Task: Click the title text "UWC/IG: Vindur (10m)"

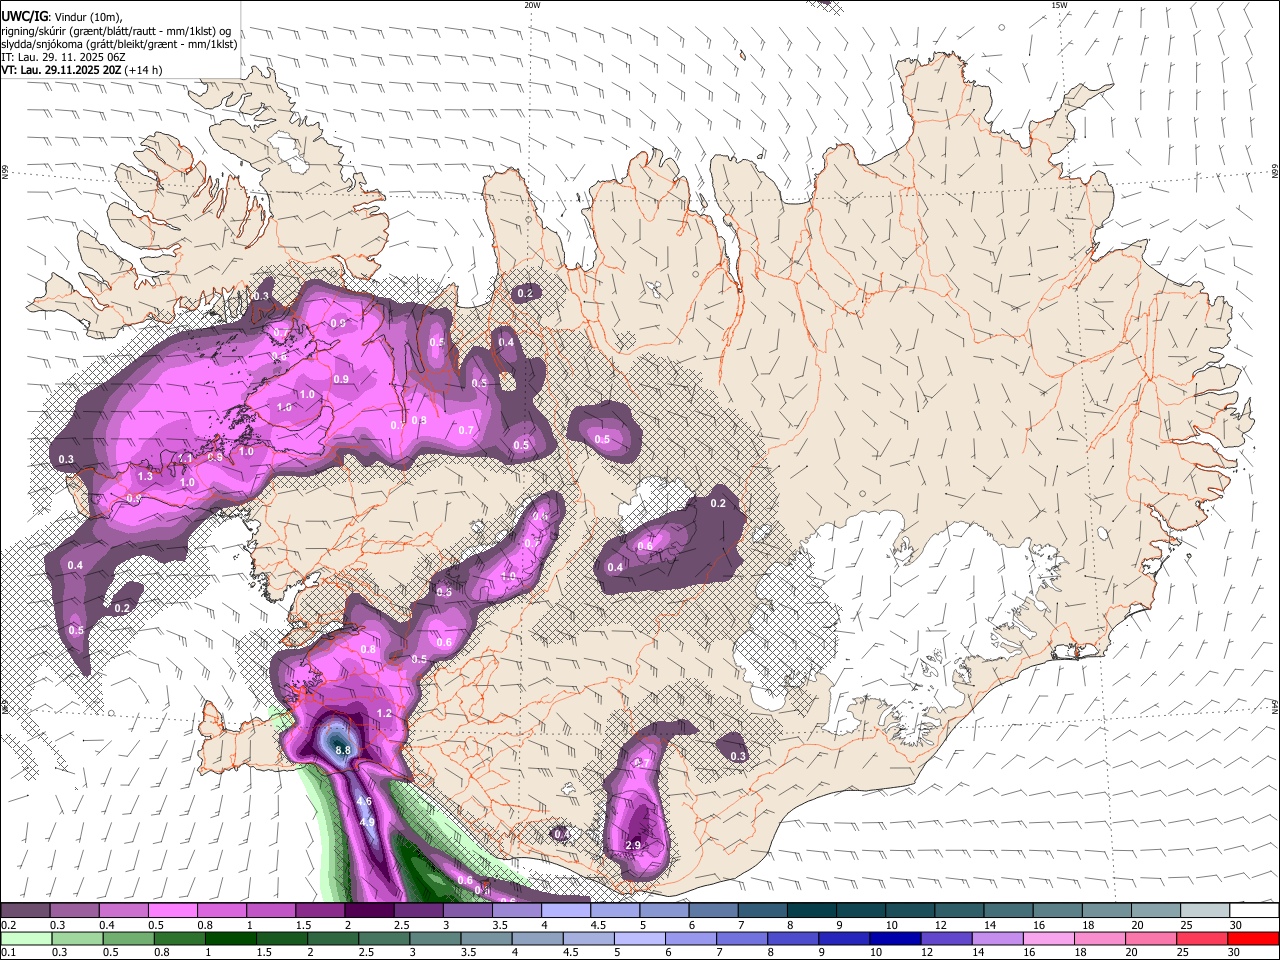Action: coord(63,15)
